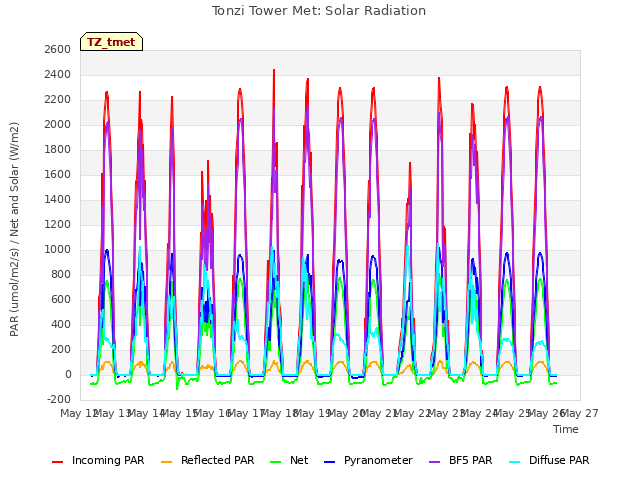Click the 1600 y-axis tick label
640x480 pixels.
click(x=58, y=174)
